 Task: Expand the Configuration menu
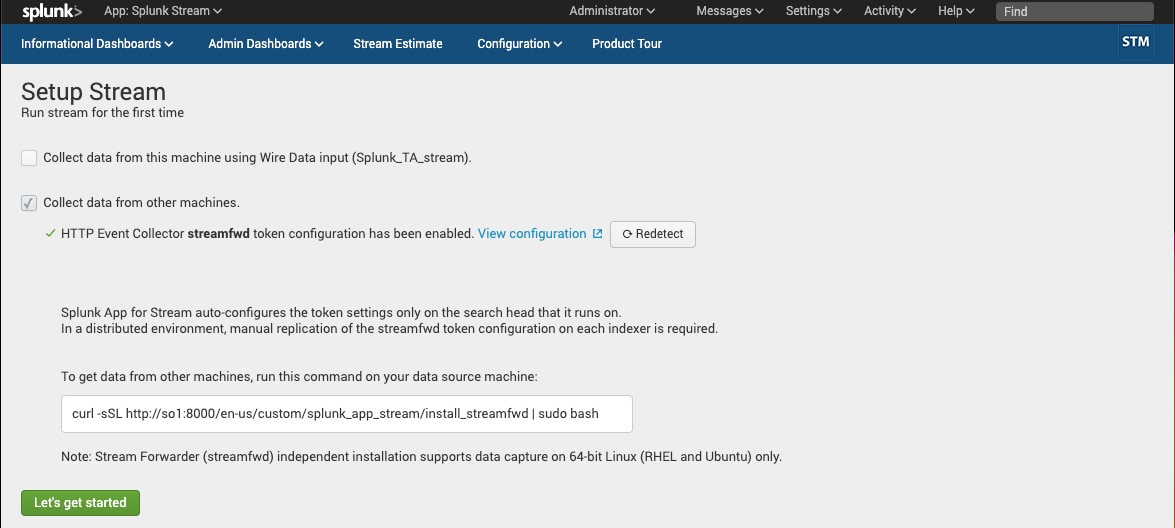[520, 43]
